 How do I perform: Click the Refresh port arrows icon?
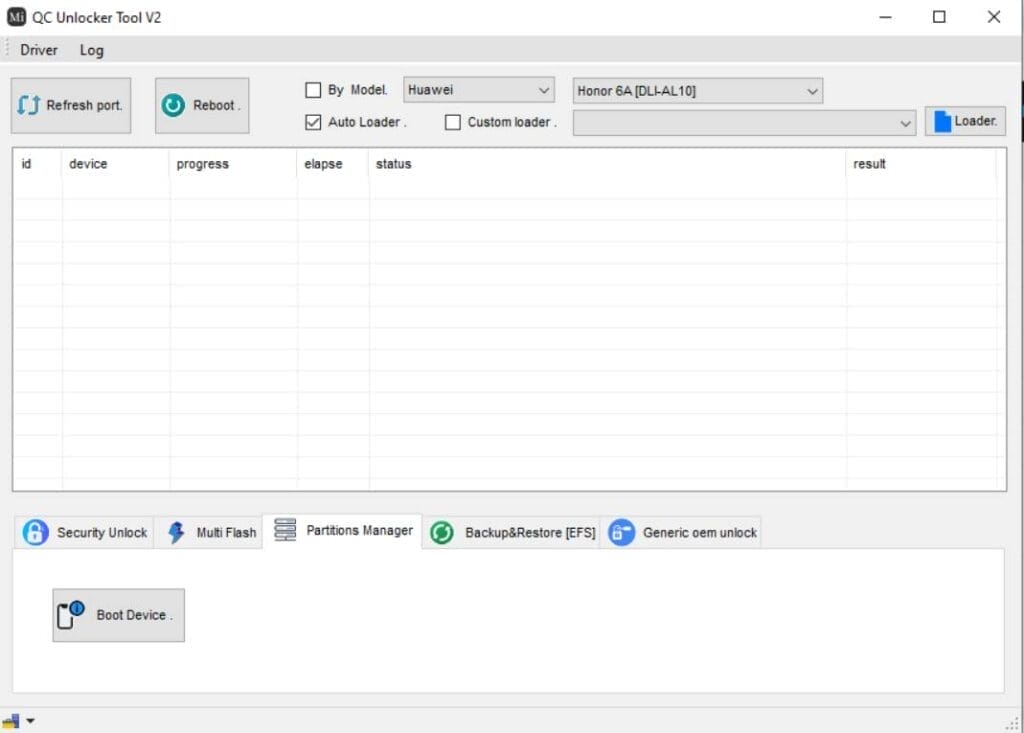pos(29,105)
